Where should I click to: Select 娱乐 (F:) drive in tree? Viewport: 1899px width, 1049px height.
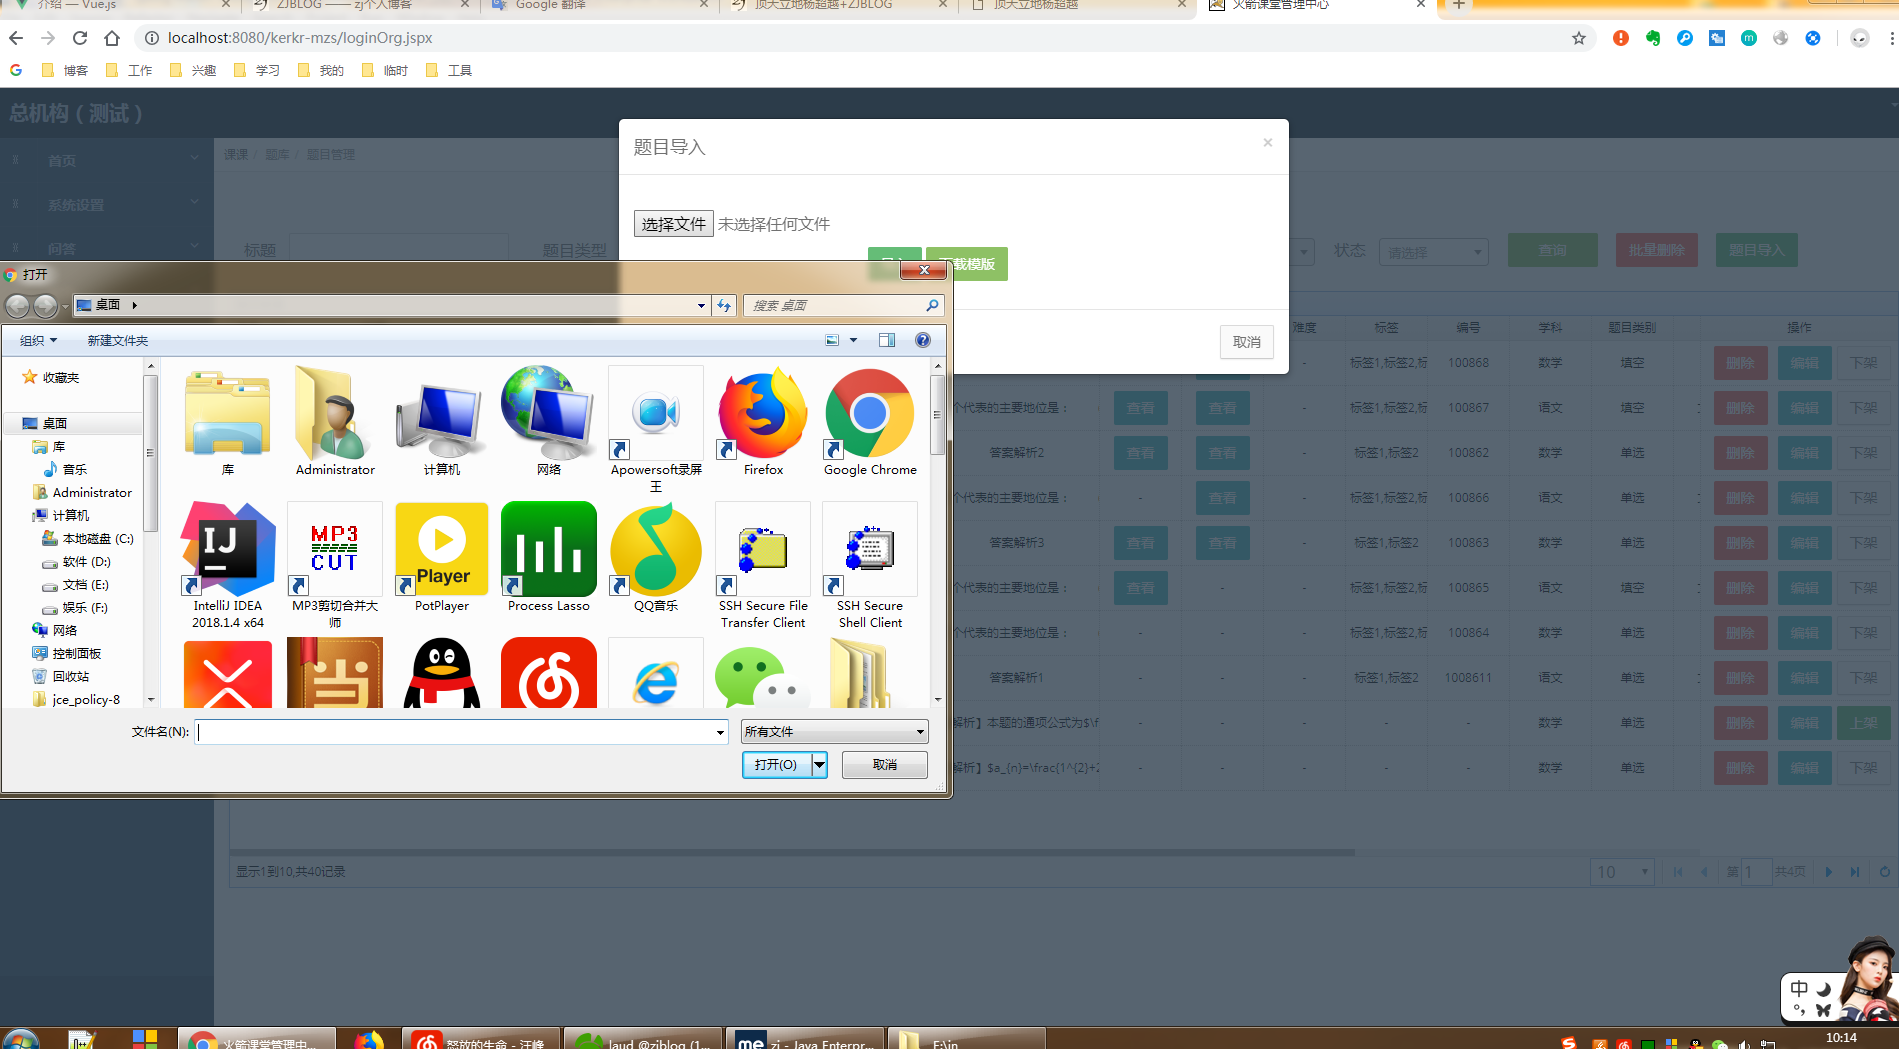[x=75, y=607]
